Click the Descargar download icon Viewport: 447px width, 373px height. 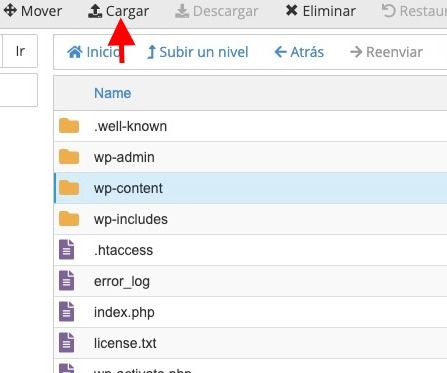pyautogui.click(x=182, y=11)
